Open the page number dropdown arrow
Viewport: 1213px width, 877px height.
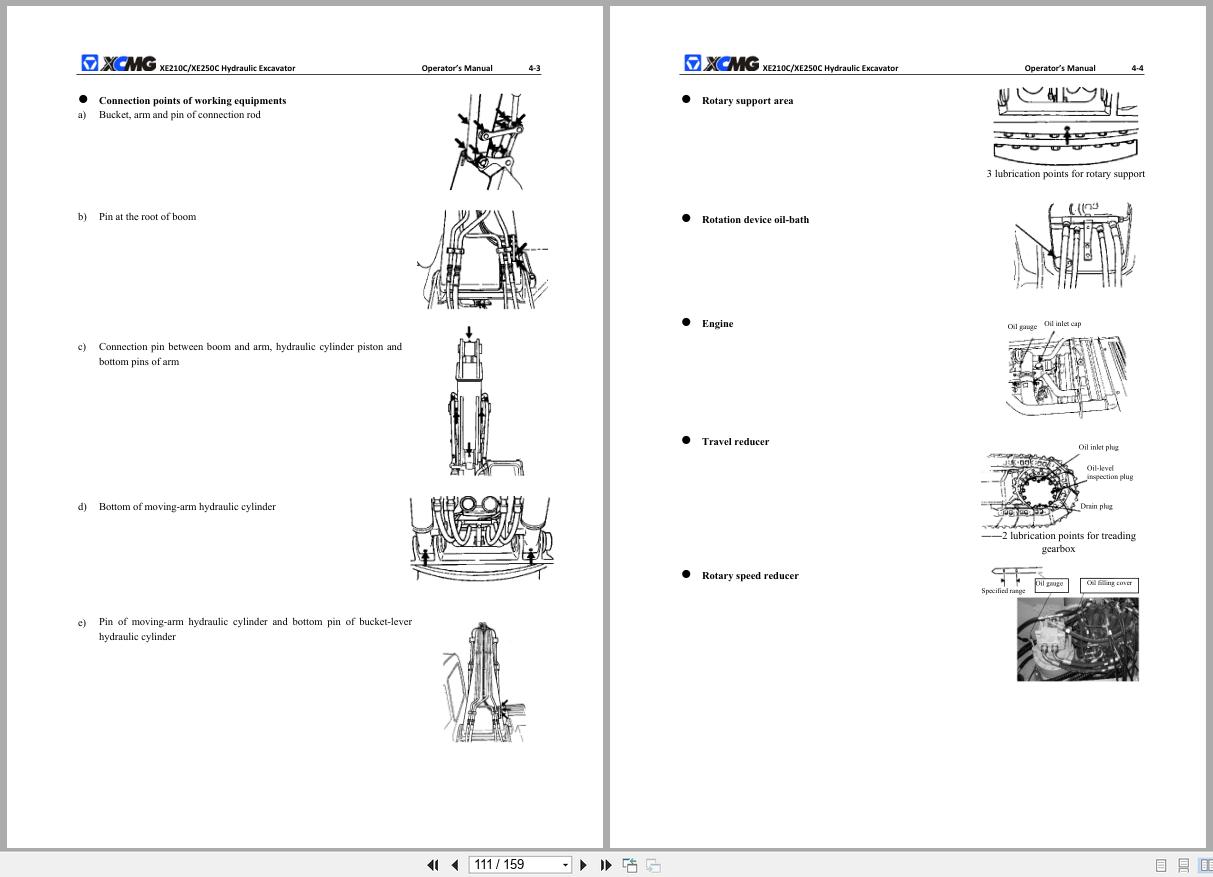[x=565, y=865]
